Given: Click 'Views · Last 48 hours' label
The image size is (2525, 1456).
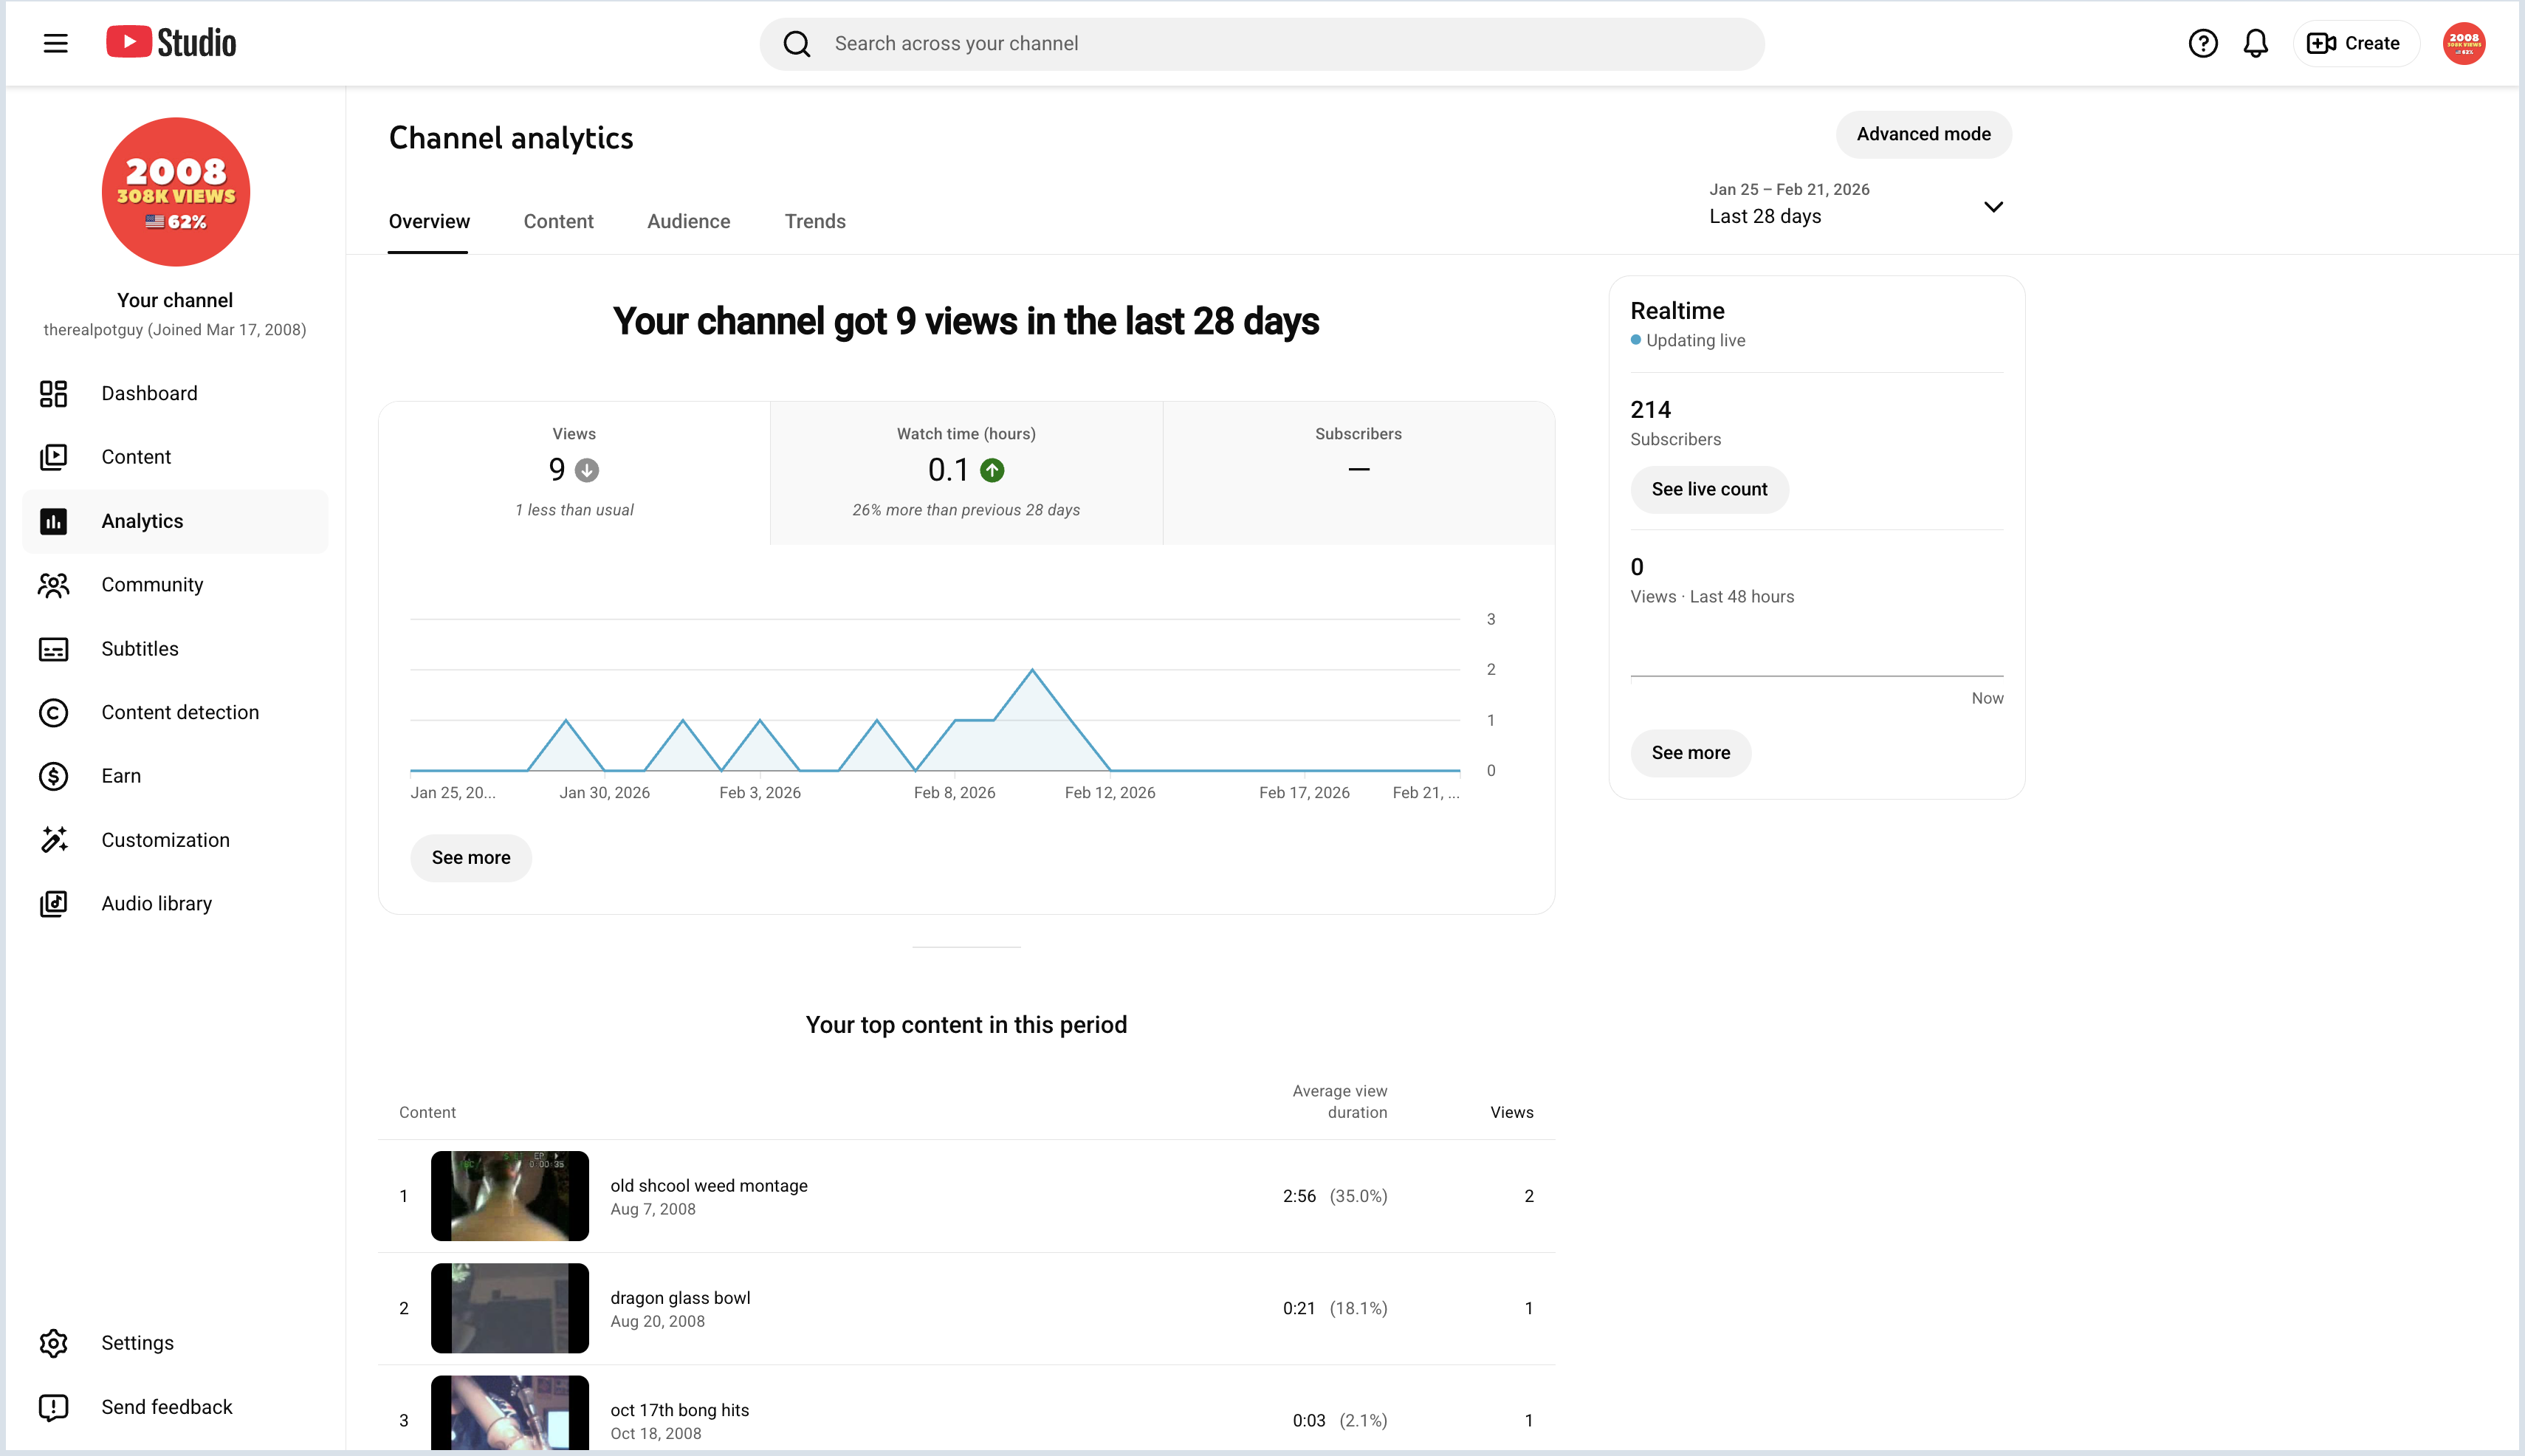Looking at the screenshot, I should pyautogui.click(x=1712, y=597).
